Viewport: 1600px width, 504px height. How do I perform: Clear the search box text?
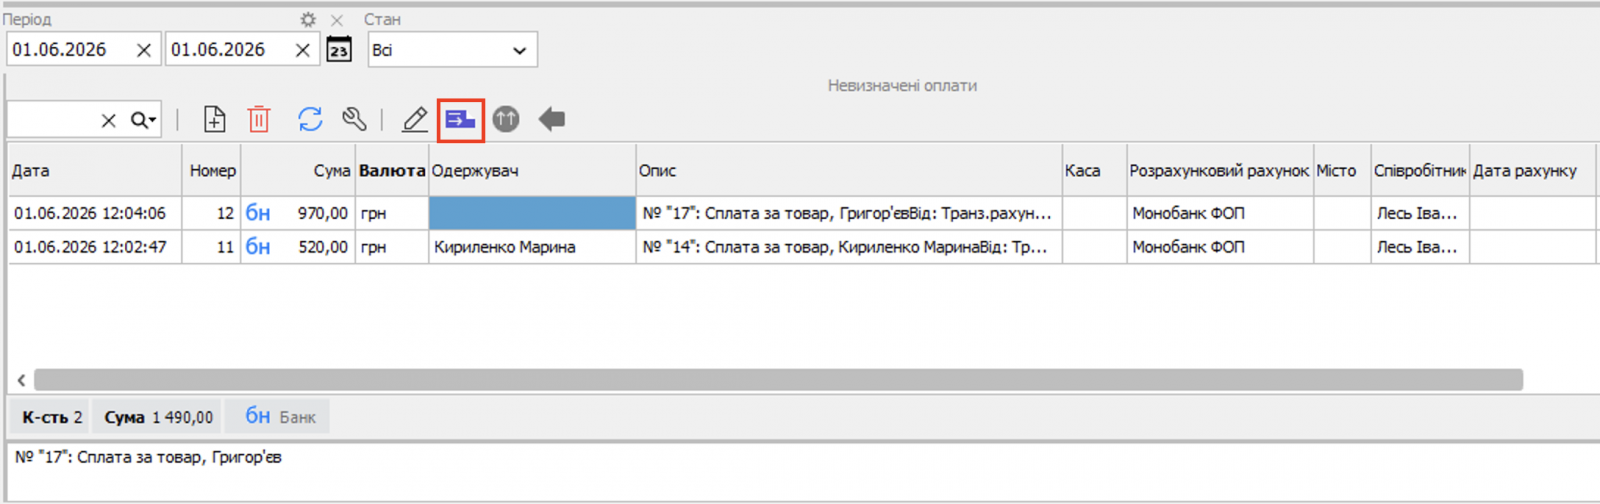109,121
